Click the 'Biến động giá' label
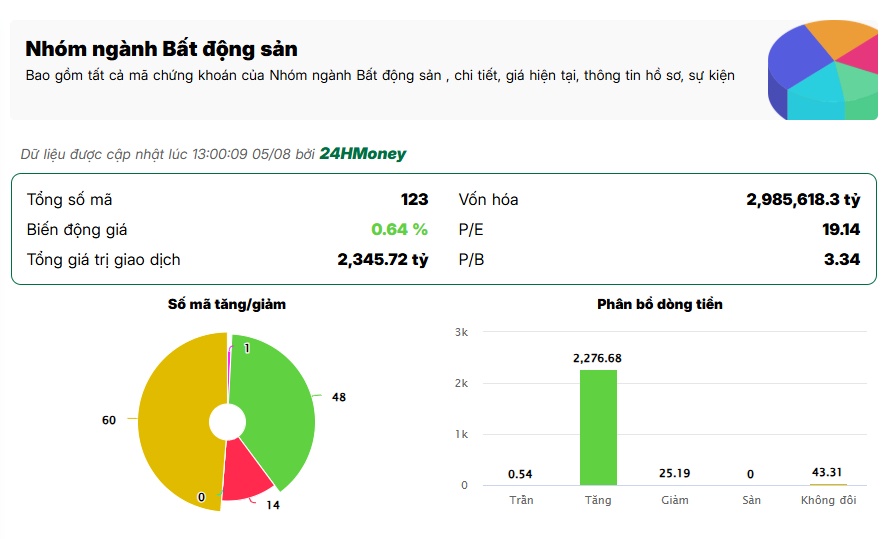889x539 pixels. (77, 230)
